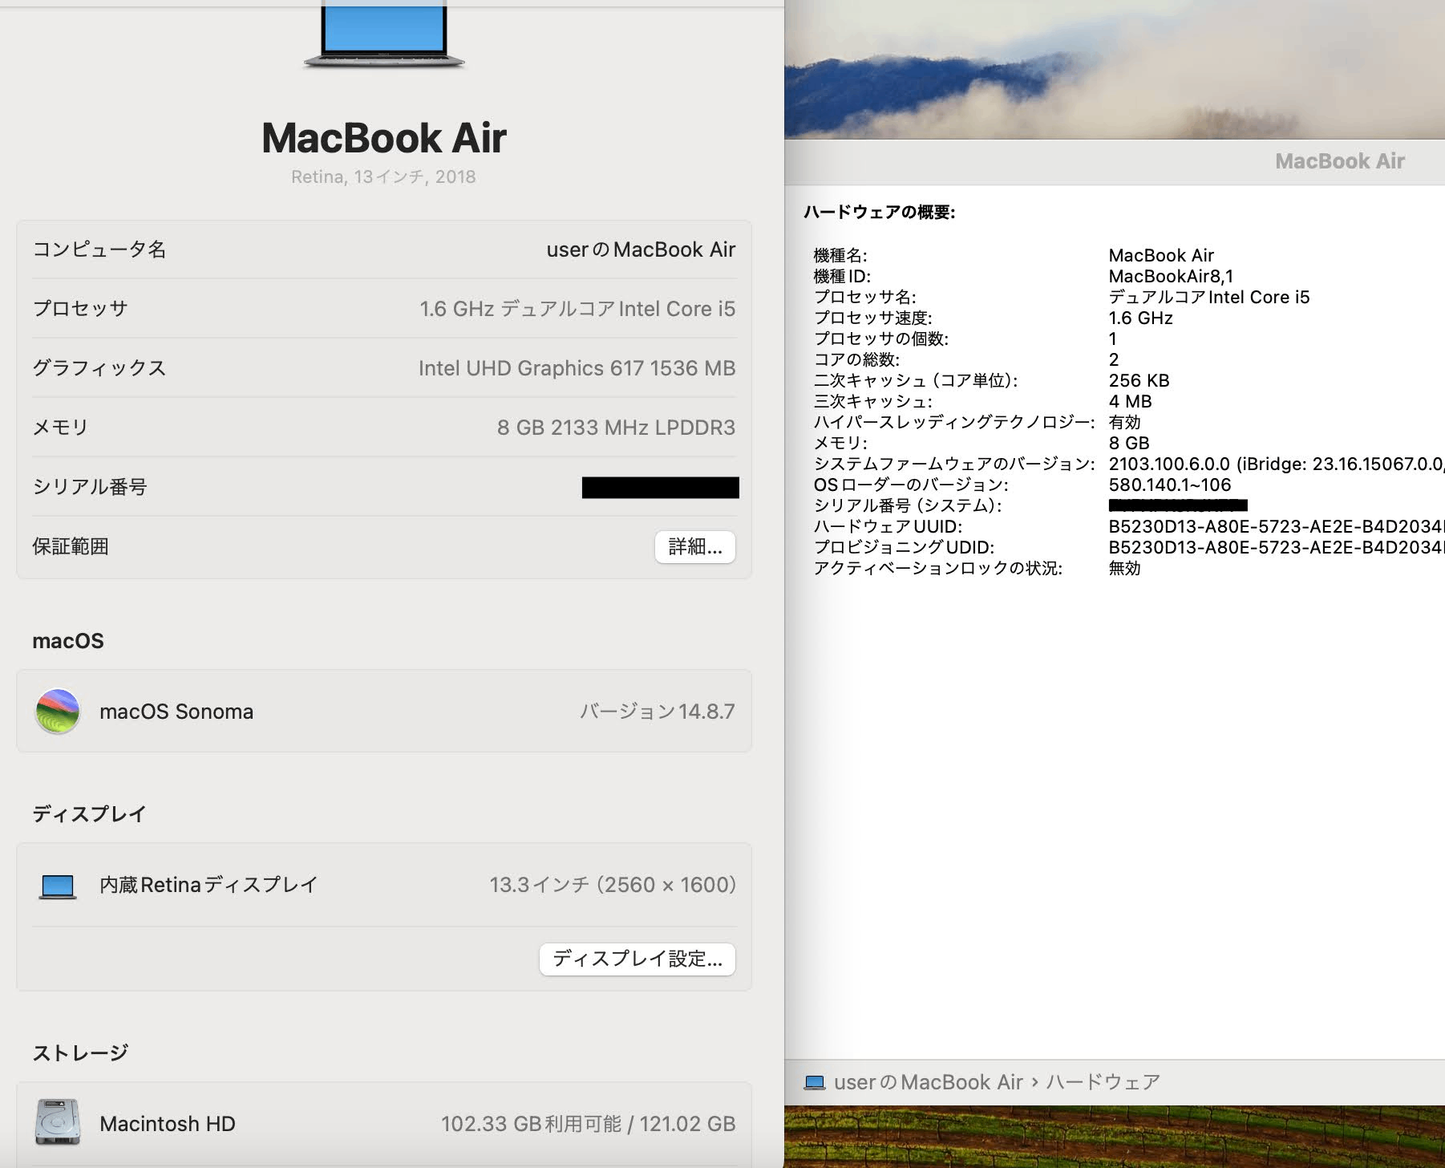Screen dimensions: 1445x1168
Task: Click the macOS Sonoma icon
Action: click(x=58, y=711)
